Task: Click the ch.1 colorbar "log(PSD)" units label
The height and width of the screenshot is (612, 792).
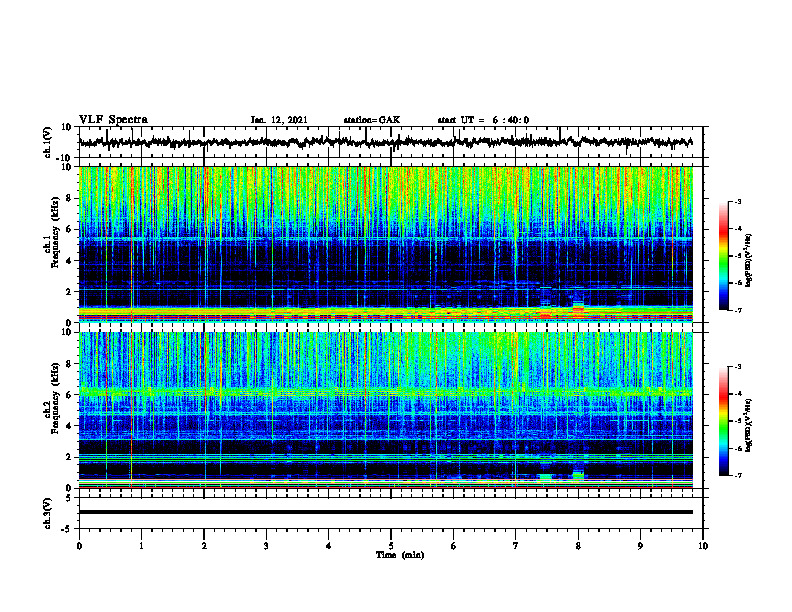Action: tap(749, 261)
